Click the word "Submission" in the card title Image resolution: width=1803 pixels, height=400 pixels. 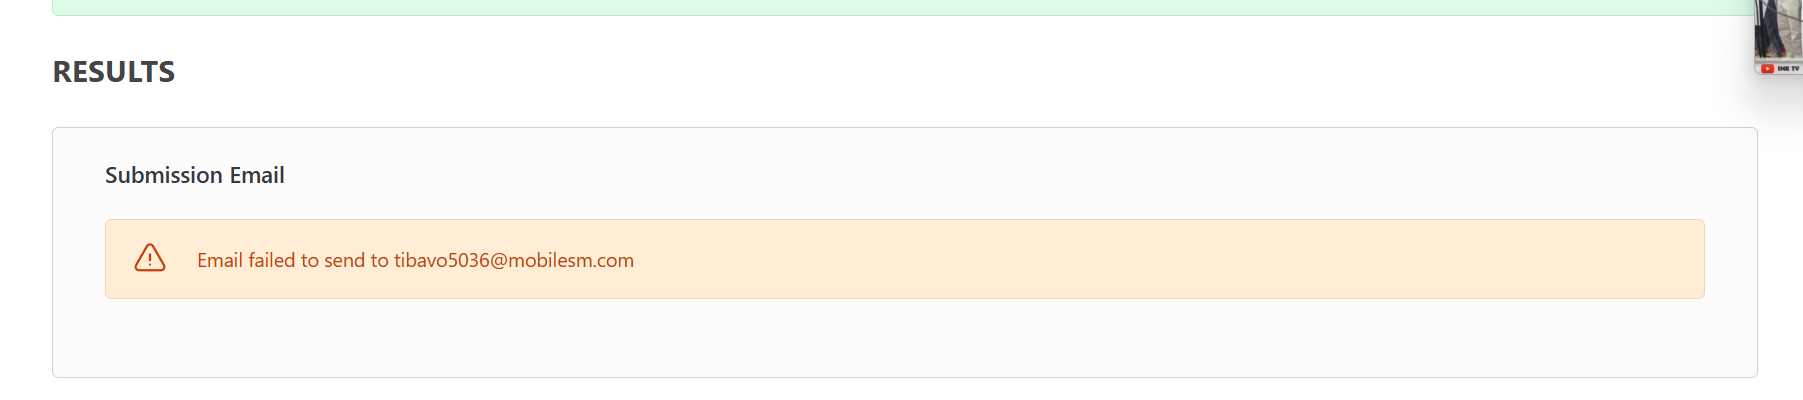tap(164, 175)
